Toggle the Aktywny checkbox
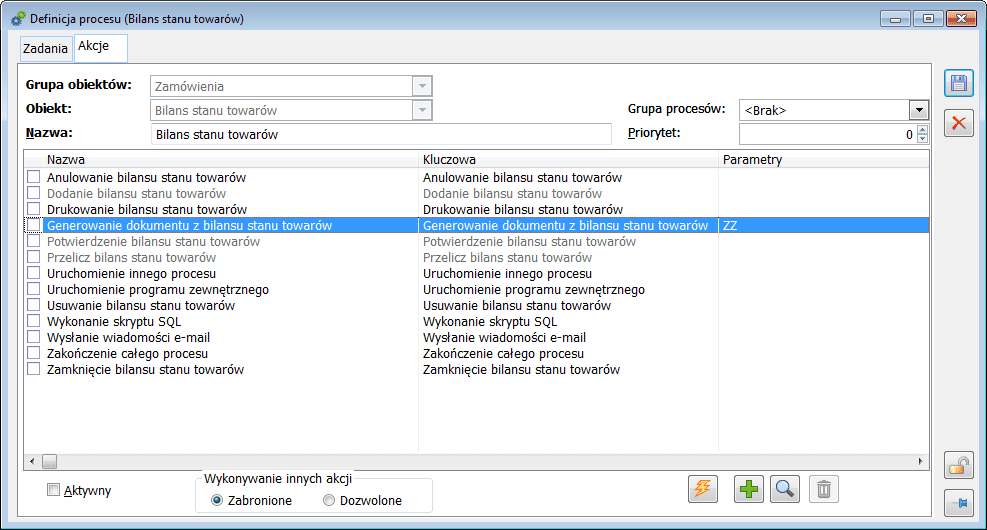Screen dimensions: 987x530 [54, 490]
